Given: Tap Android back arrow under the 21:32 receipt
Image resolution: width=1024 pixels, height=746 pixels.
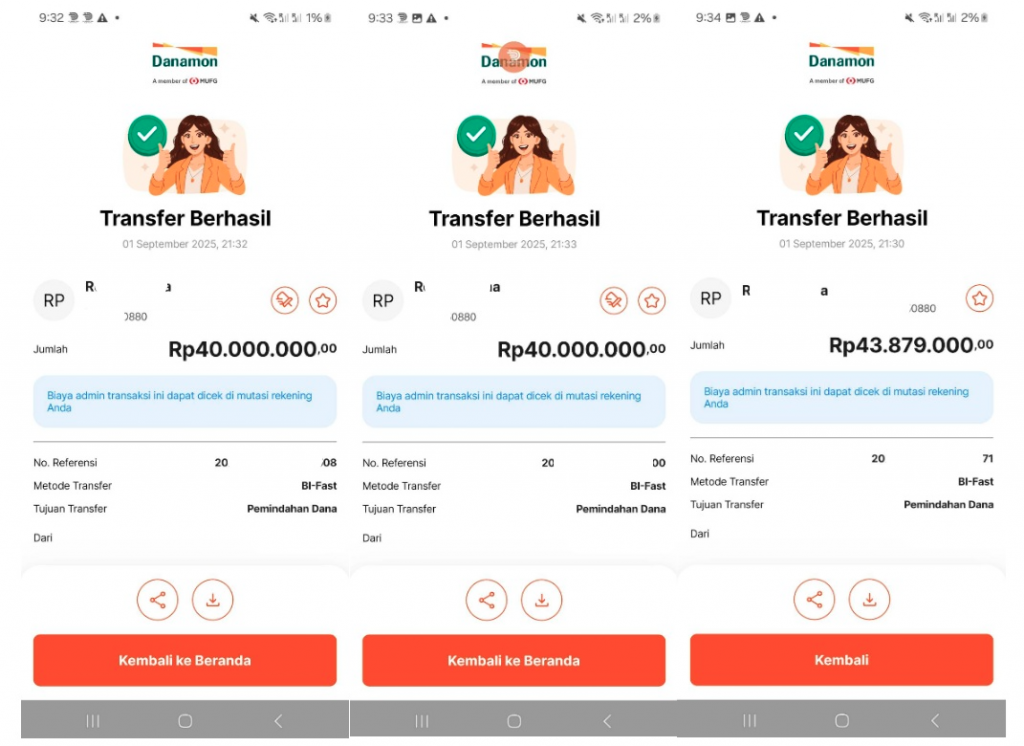Looking at the screenshot, I should [x=278, y=721].
